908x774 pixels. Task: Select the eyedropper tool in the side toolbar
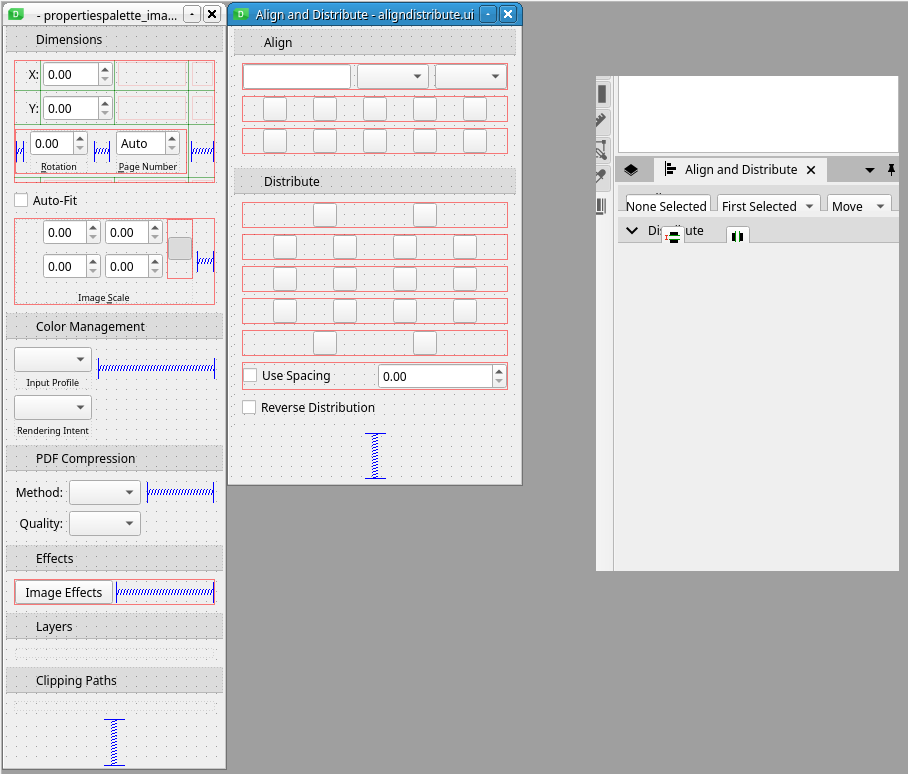point(602,177)
